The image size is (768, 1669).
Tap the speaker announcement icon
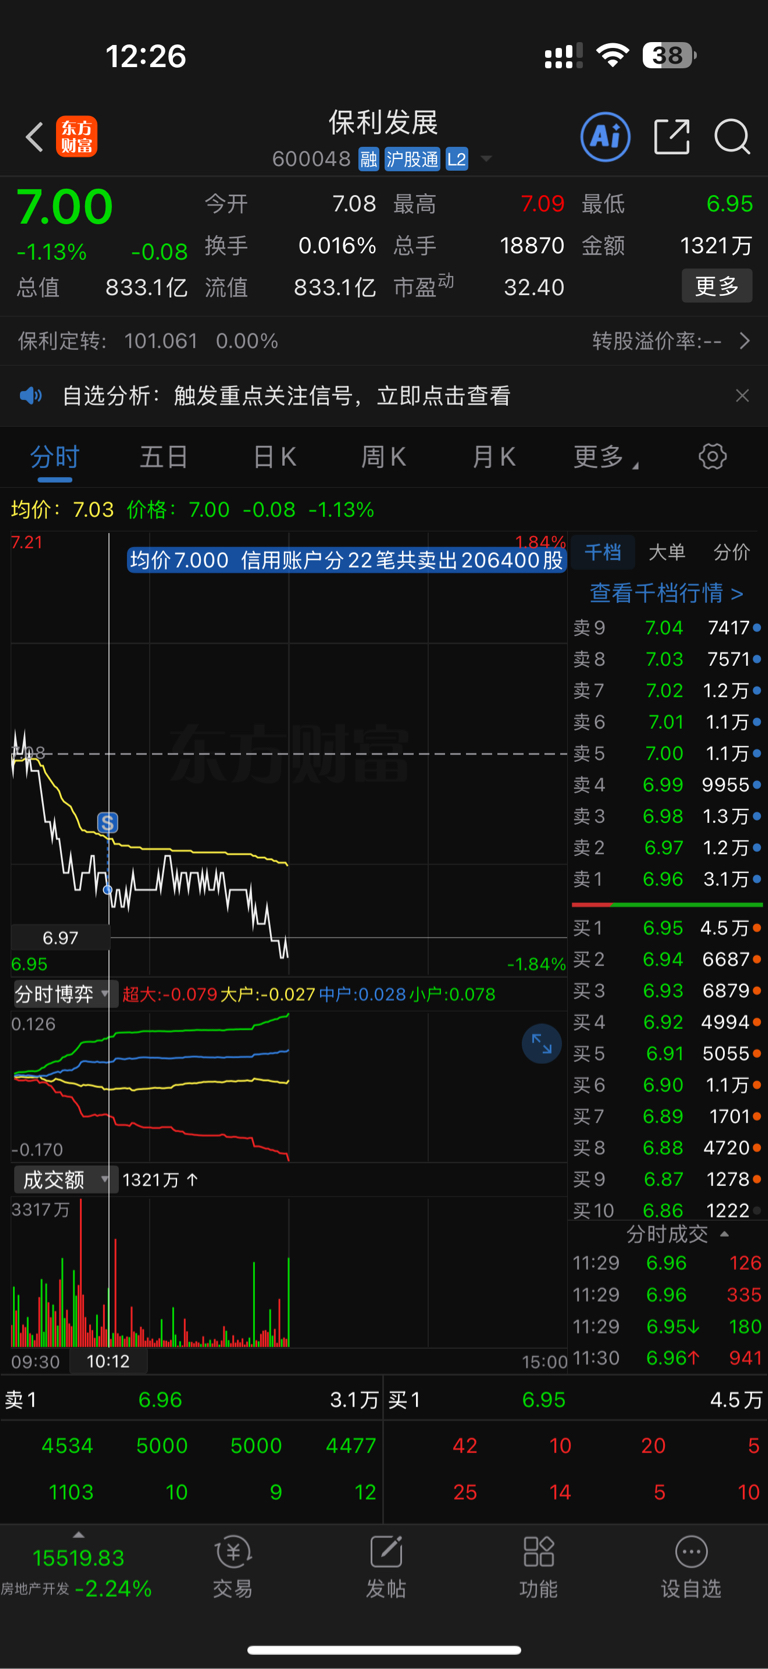[31, 396]
